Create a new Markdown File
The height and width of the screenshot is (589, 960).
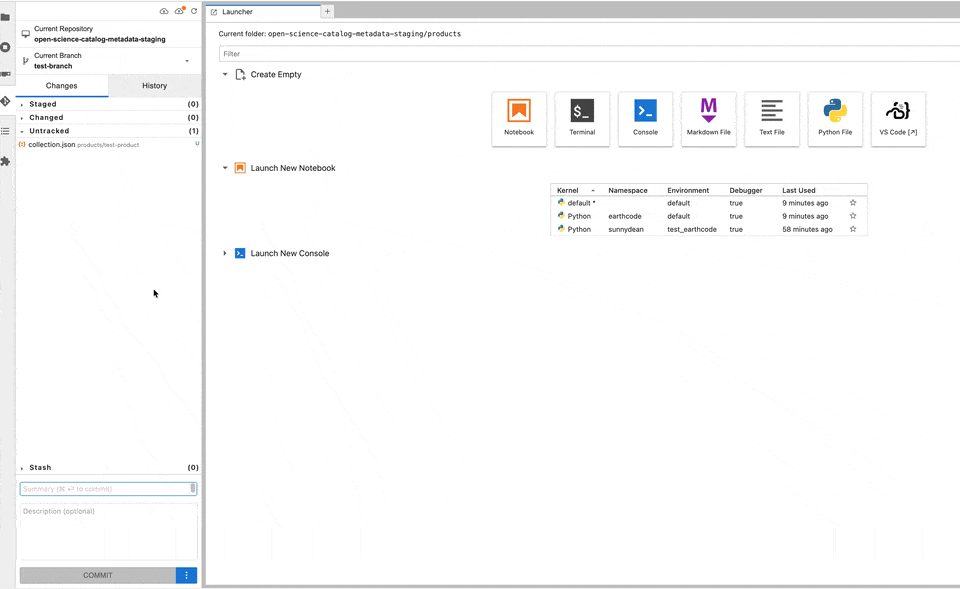[708, 119]
